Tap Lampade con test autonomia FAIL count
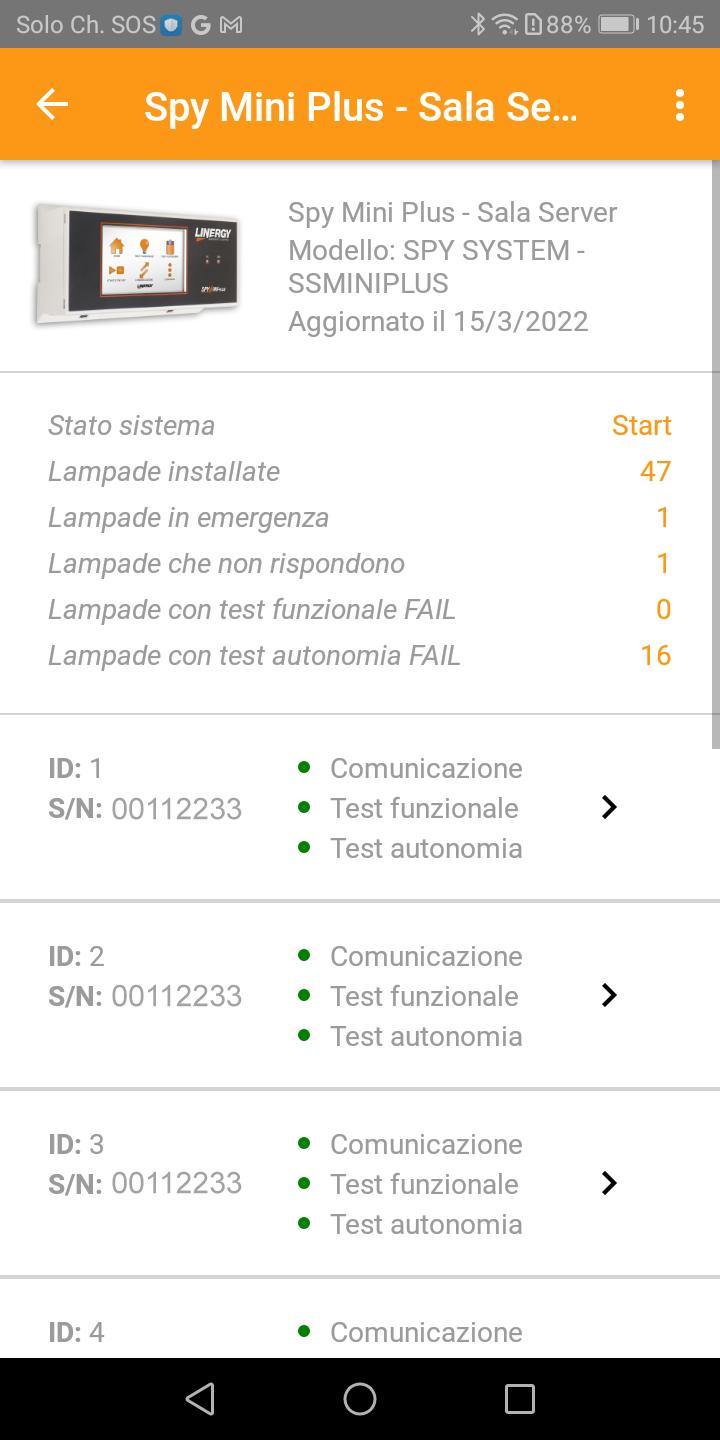The image size is (720, 1440). point(655,655)
